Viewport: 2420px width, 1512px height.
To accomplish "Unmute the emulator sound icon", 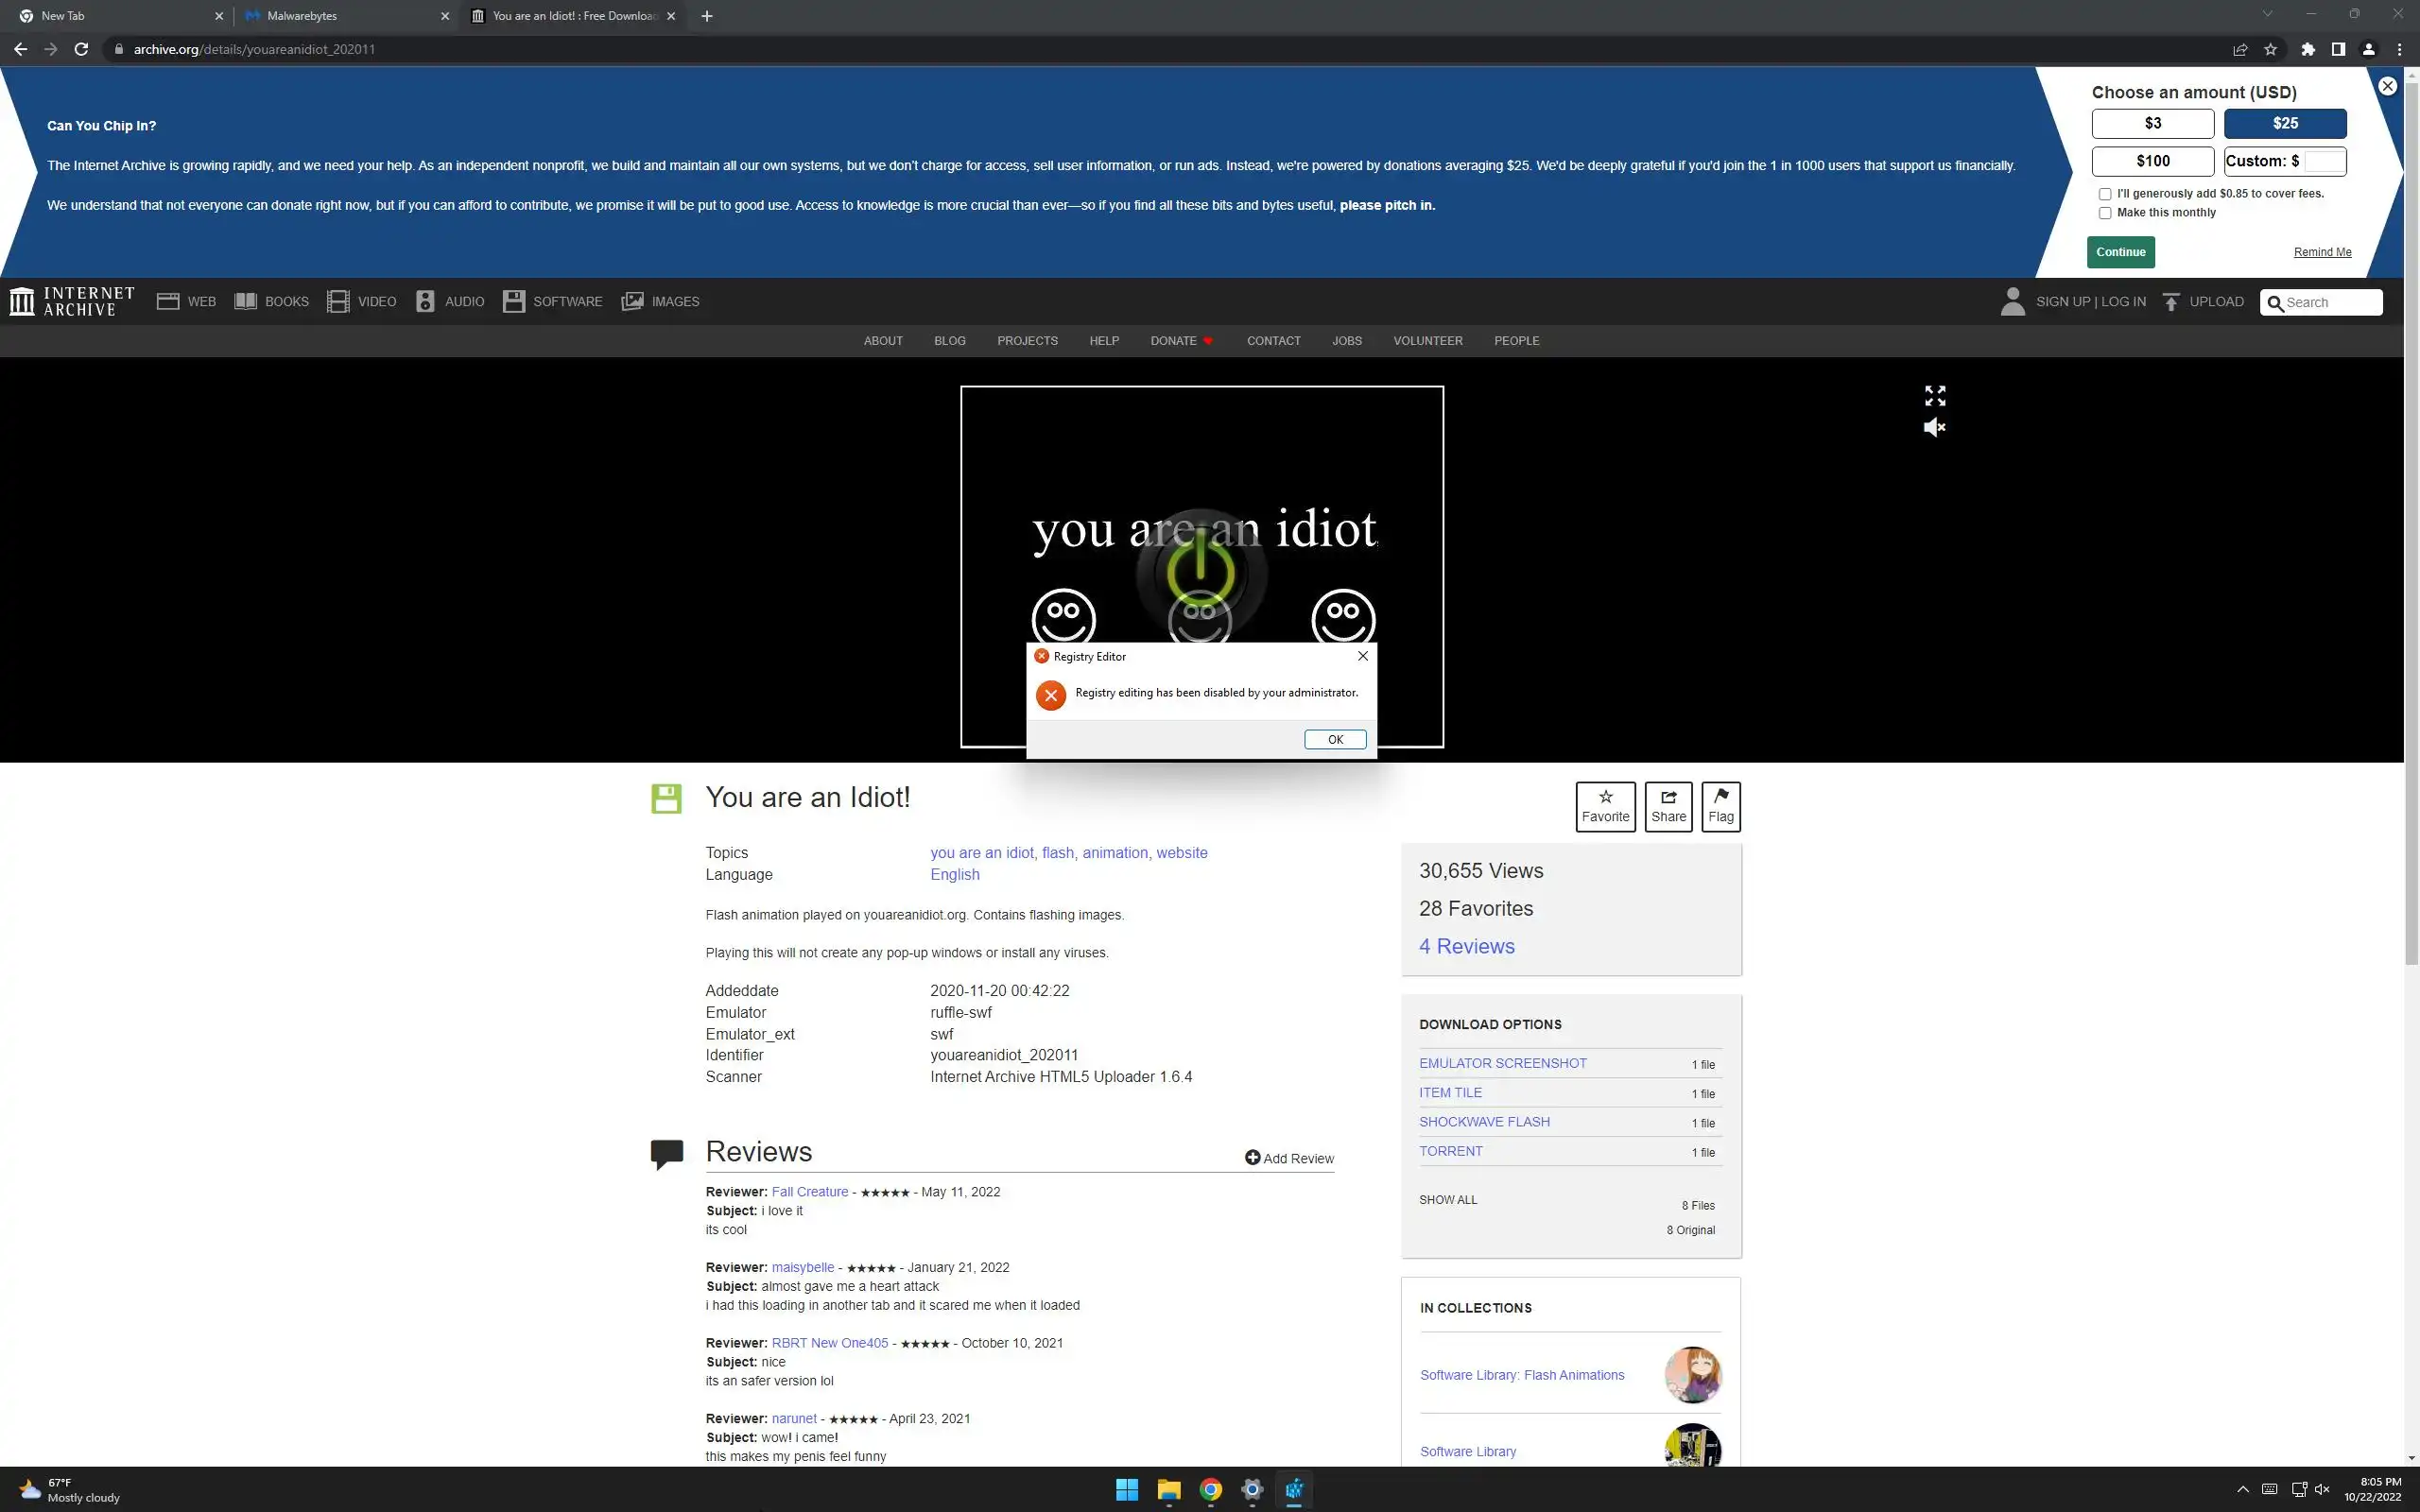I will (x=1934, y=428).
